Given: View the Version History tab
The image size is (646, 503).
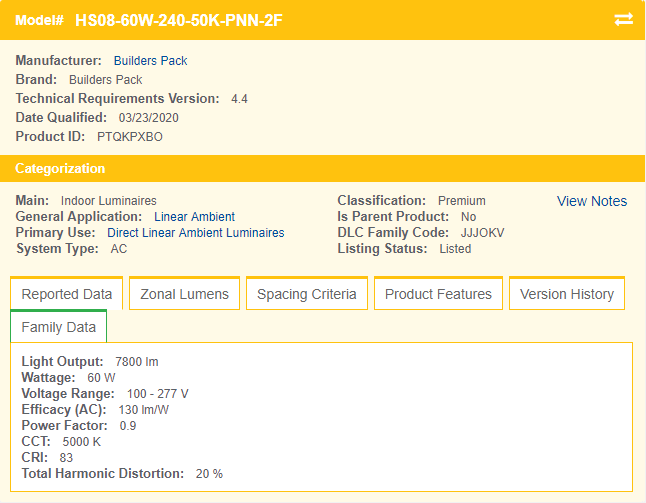Looking at the screenshot, I should coord(567,294).
